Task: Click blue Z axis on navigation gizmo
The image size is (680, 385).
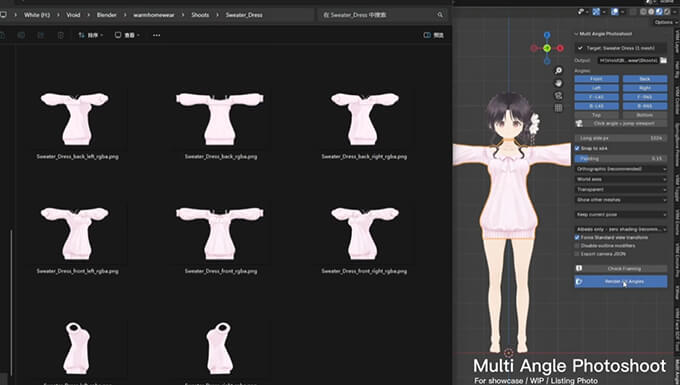Action: 547,35
